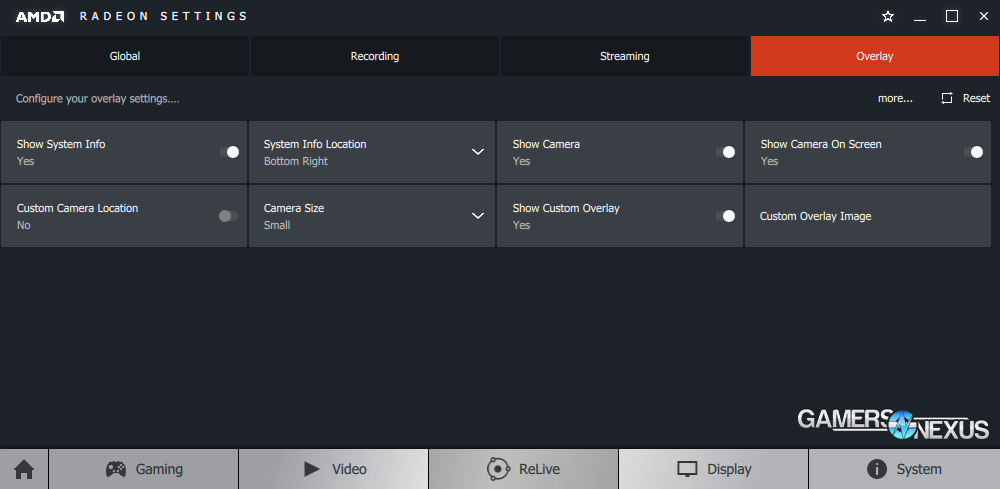Click the System label in bottom bar
The width and height of the screenshot is (1000, 489).
coord(919,469)
